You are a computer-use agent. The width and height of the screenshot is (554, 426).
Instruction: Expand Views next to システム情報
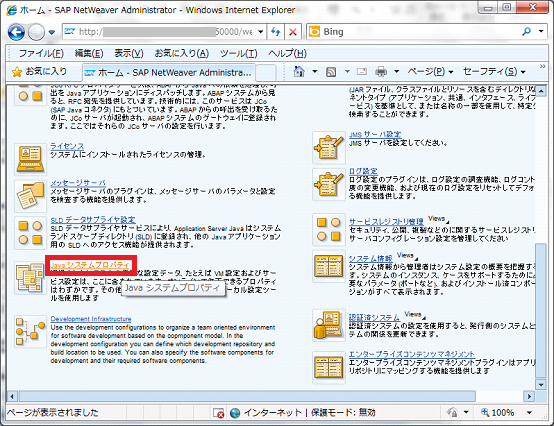point(407,255)
